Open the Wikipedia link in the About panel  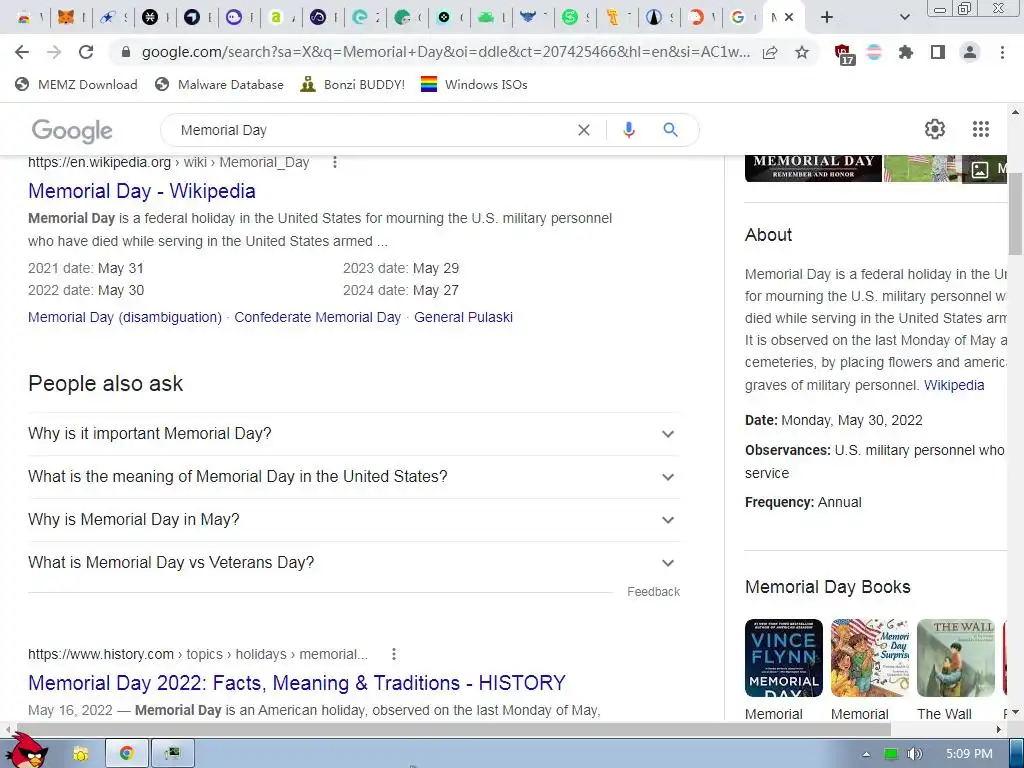pos(953,385)
